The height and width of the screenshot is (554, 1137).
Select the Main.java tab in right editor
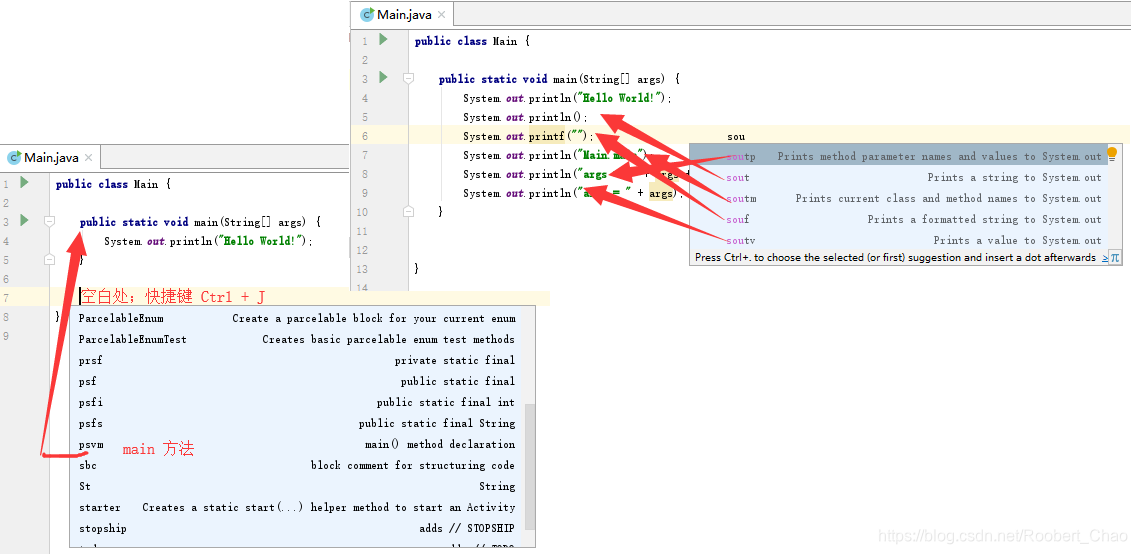click(404, 15)
